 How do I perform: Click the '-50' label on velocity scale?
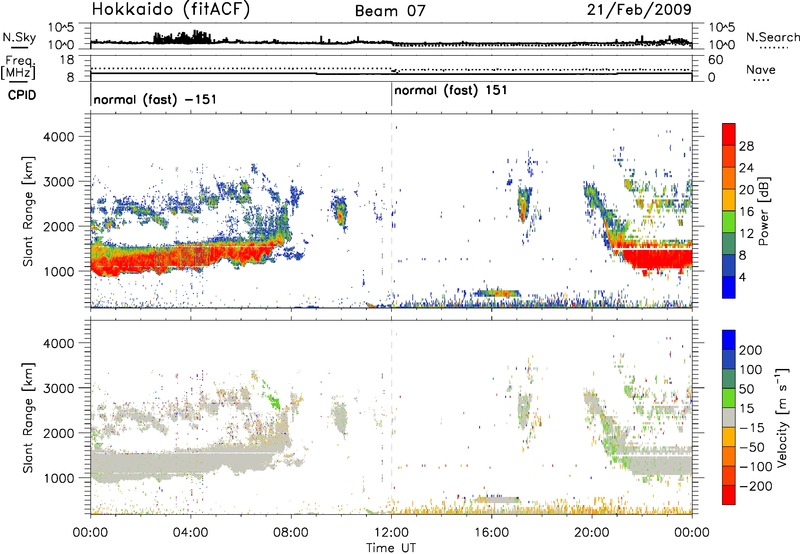[752, 447]
